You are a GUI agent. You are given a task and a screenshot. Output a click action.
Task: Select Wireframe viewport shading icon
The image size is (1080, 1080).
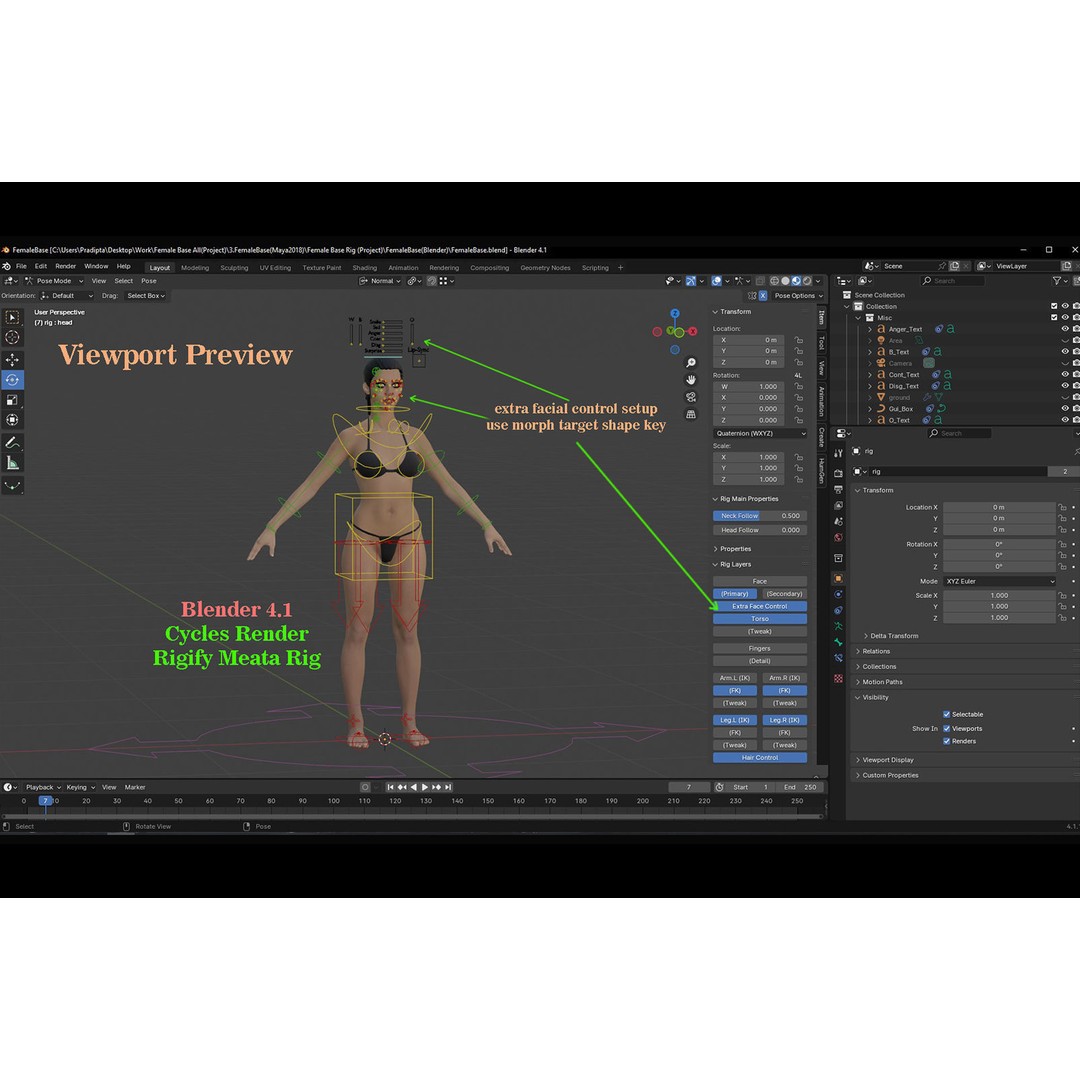pos(774,281)
